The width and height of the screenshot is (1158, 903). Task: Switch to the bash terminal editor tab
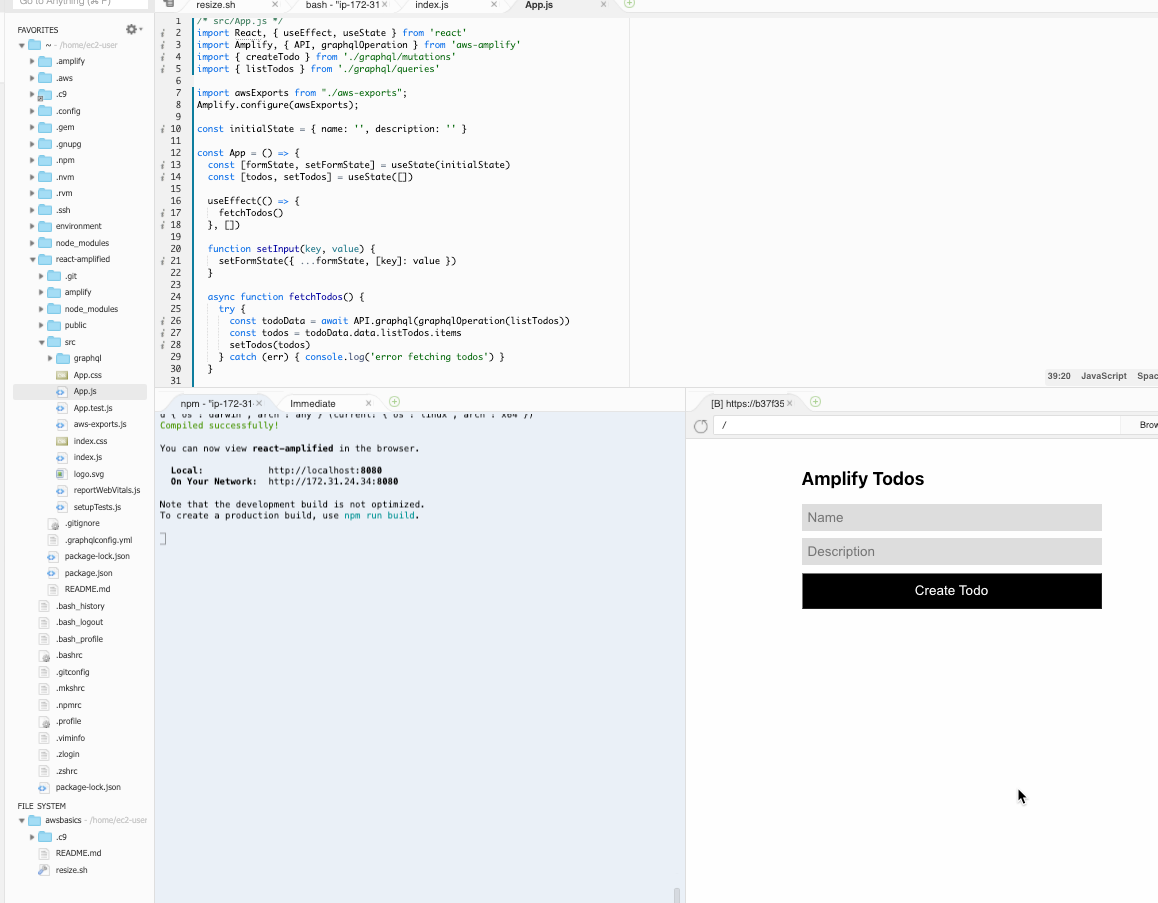(x=342, y=4)
